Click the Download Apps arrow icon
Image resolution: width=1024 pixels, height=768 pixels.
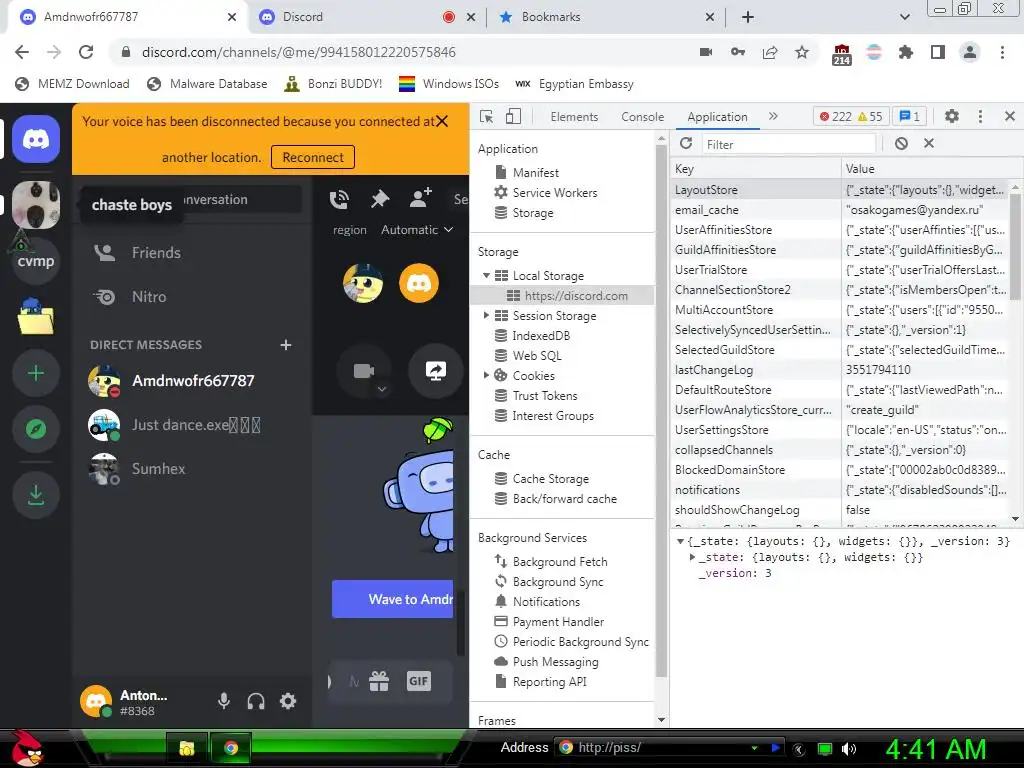point(36,495)
